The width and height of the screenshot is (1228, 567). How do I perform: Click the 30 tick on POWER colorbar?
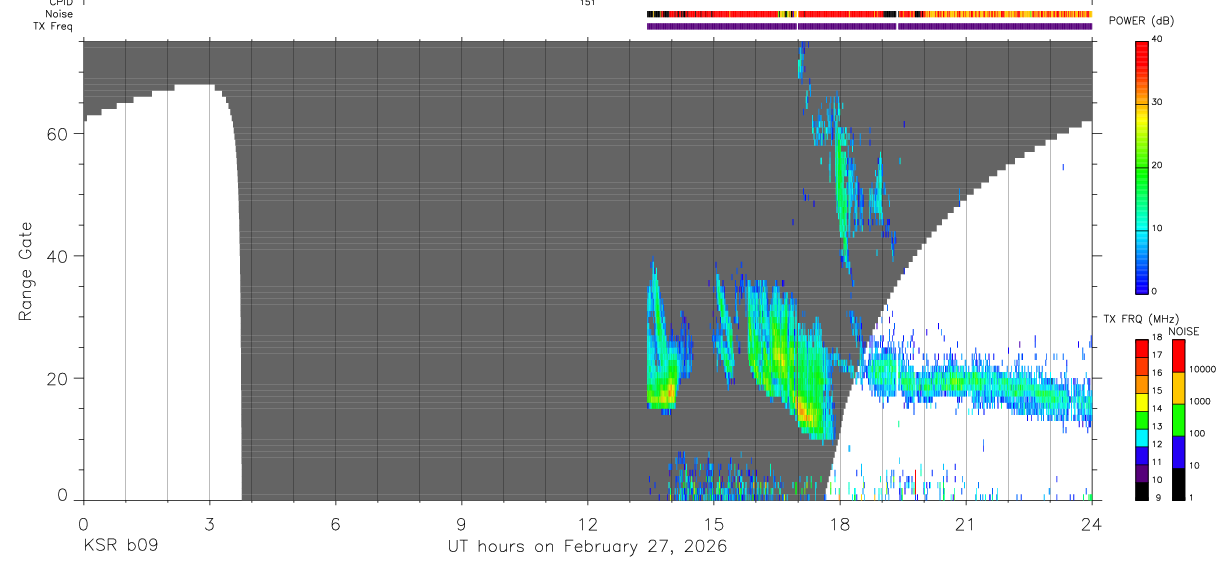click(x=1157, y=102)
